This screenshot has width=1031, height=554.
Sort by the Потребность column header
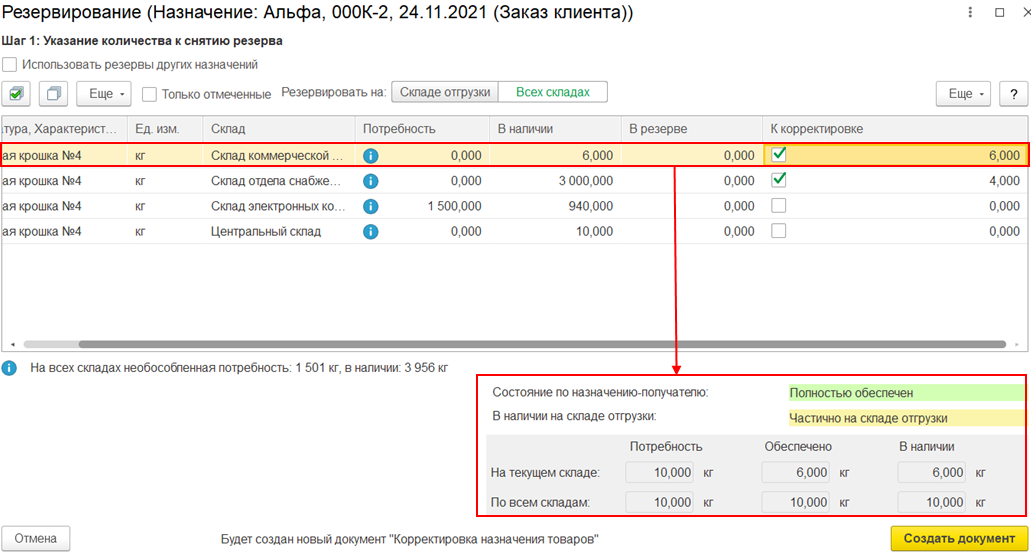point(400,129)
